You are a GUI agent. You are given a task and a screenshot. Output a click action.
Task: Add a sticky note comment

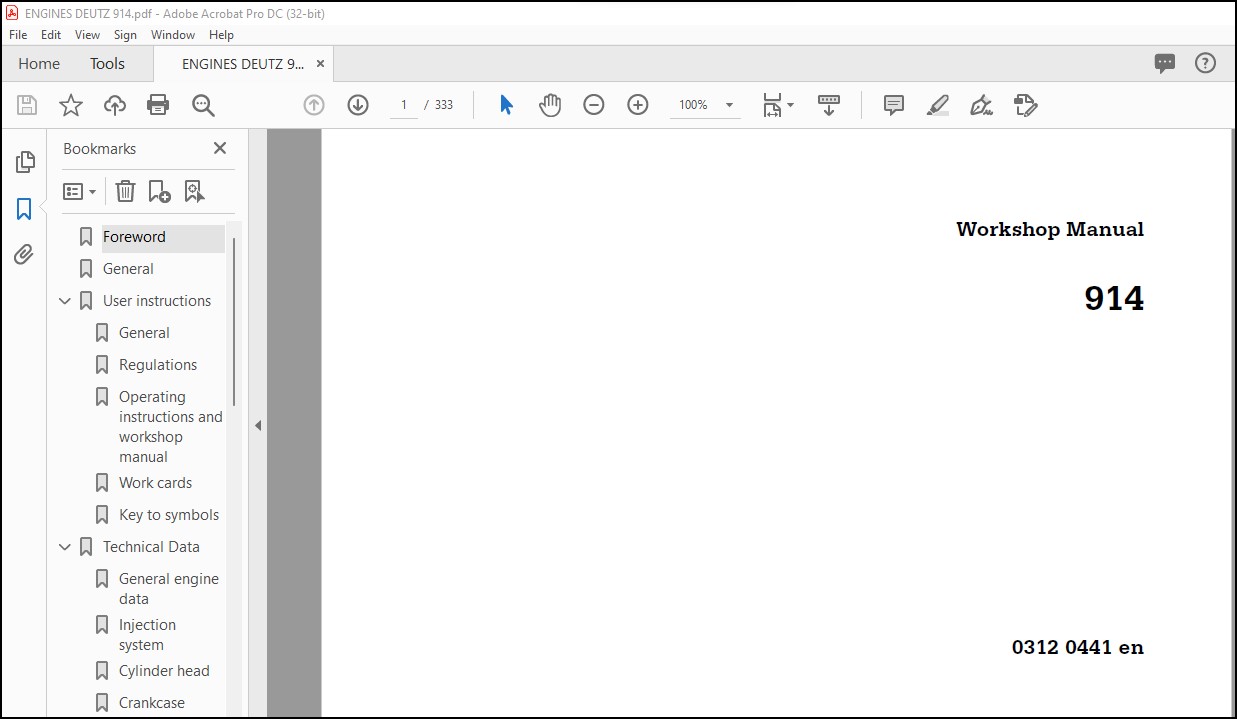(x=894, y=105)
